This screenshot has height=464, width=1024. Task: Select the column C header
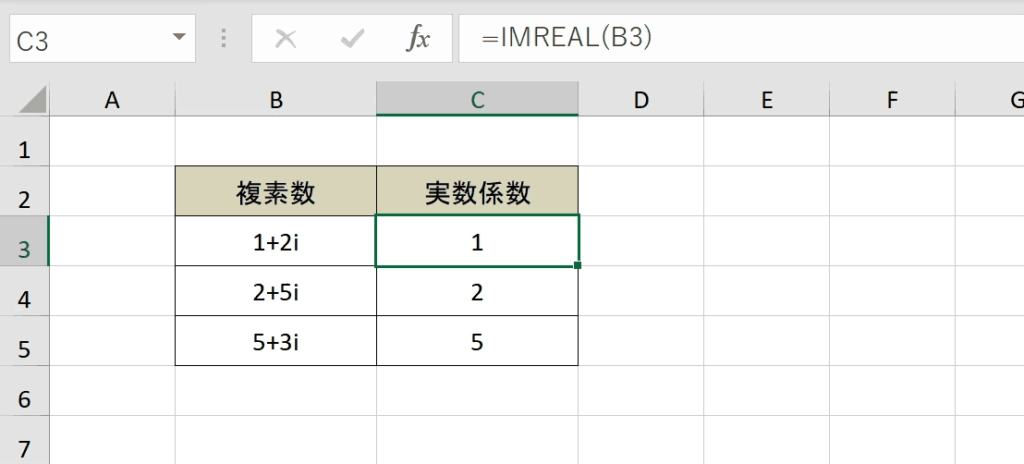pyautogui.click(x=477, y=99)
